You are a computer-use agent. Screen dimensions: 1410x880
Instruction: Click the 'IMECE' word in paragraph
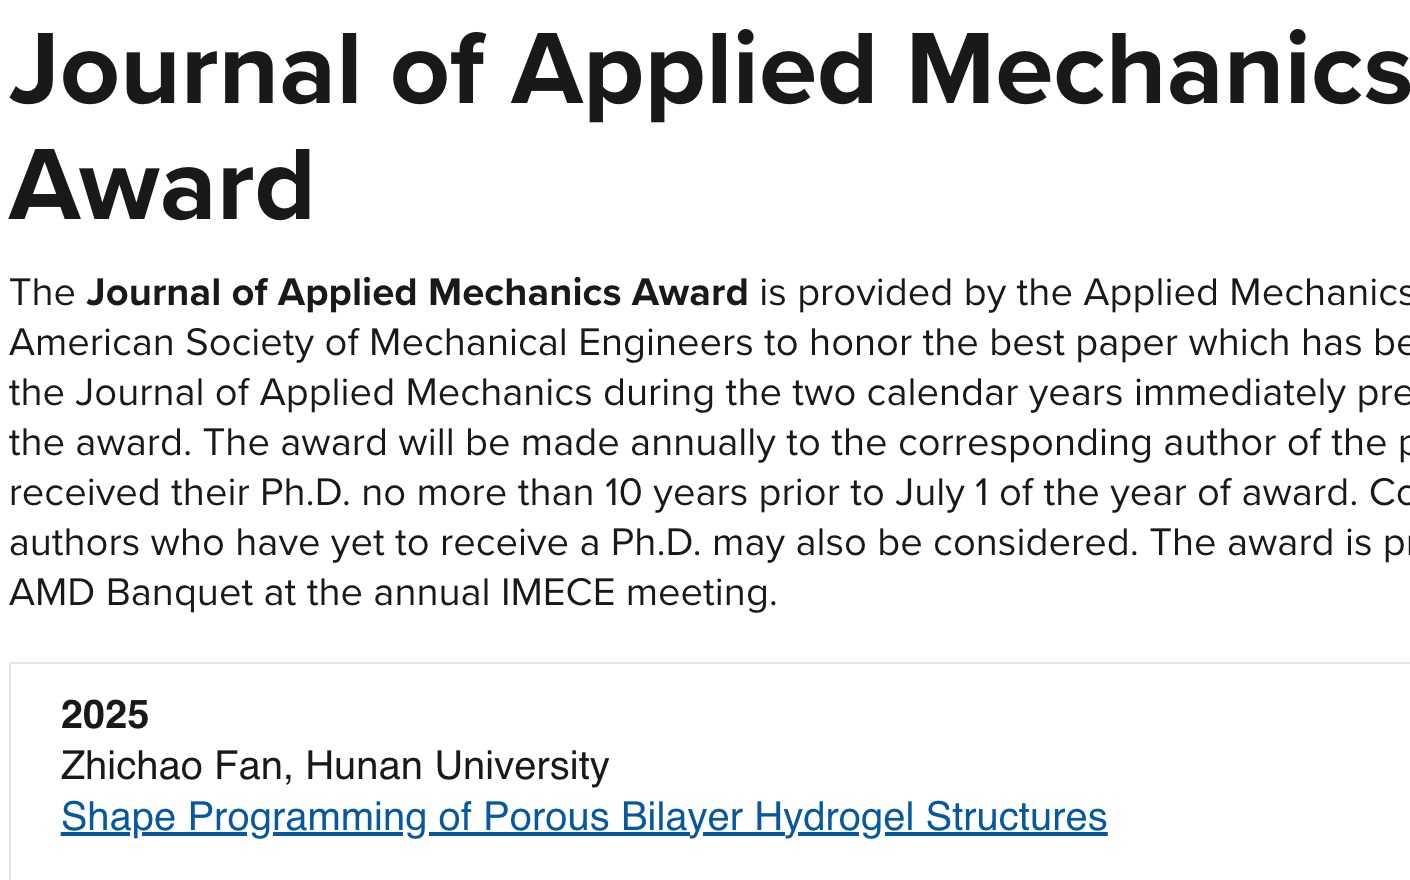557,593
